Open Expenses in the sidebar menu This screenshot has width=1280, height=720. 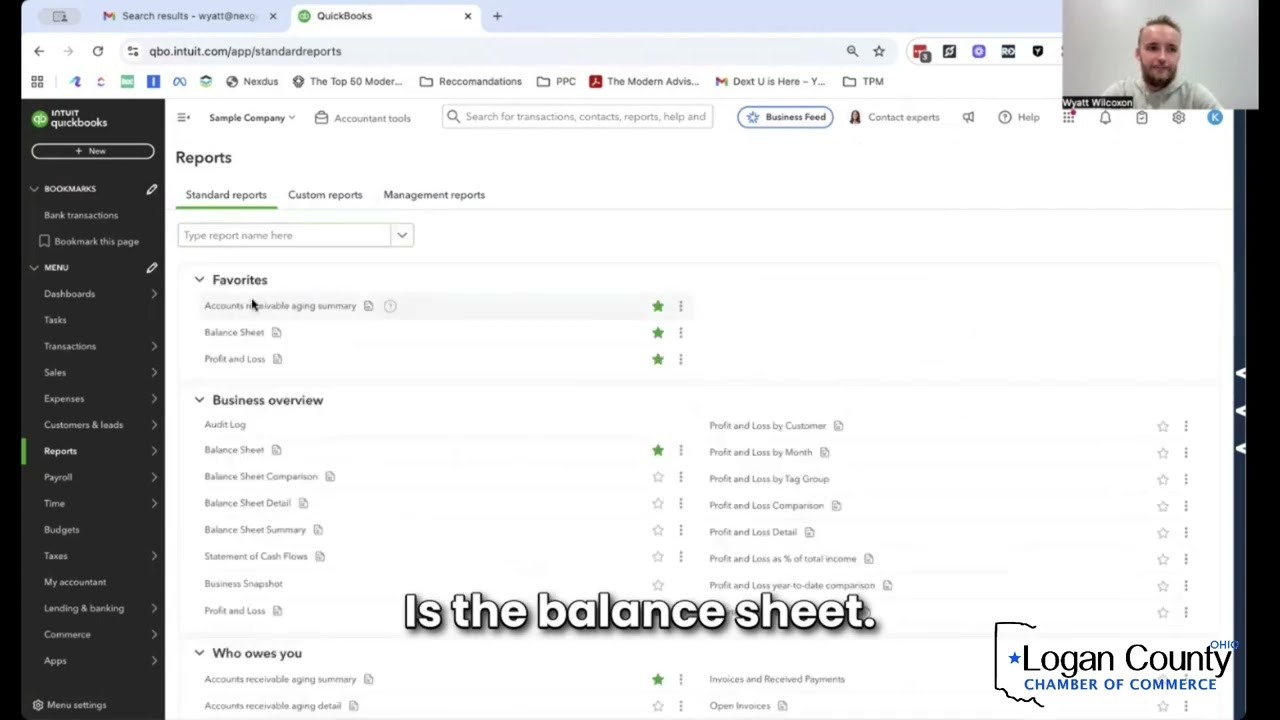tap(64, 398)
